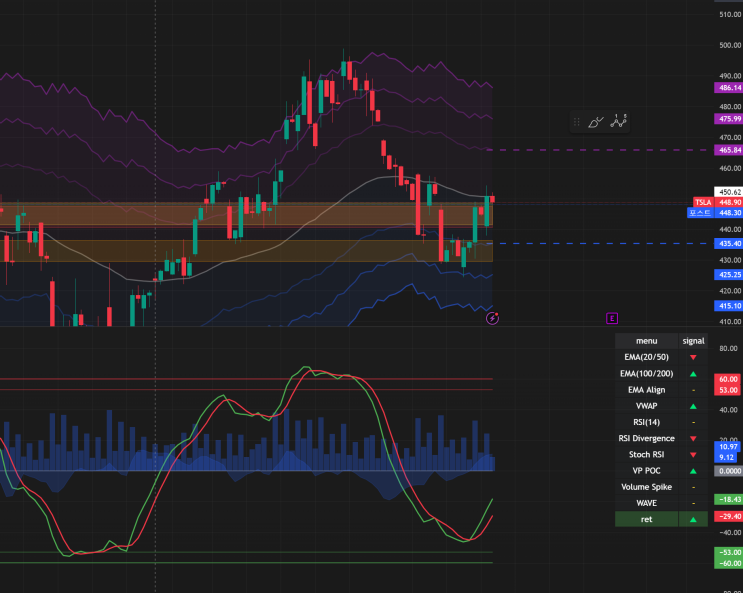Image resolution: width=743 pixels, height=593 pixels.
Task: Click the WAVE row label
Action: click(x=646, y=503)
